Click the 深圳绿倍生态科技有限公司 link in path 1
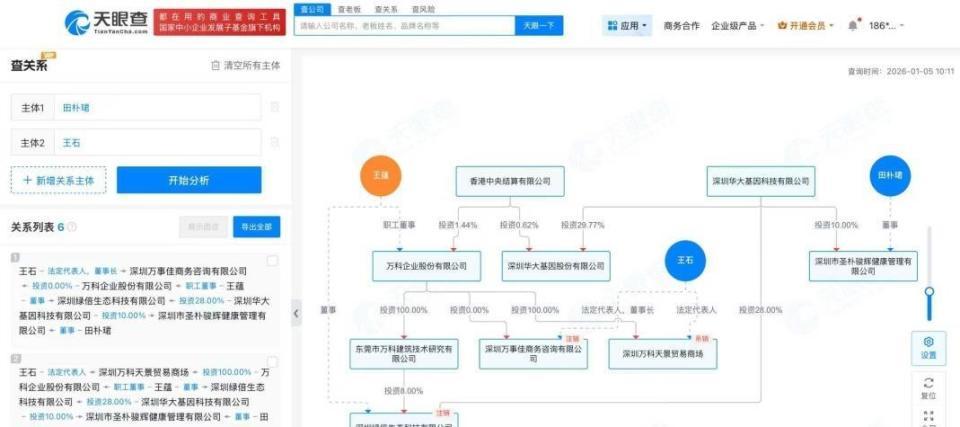 click(x=111, y=301)
